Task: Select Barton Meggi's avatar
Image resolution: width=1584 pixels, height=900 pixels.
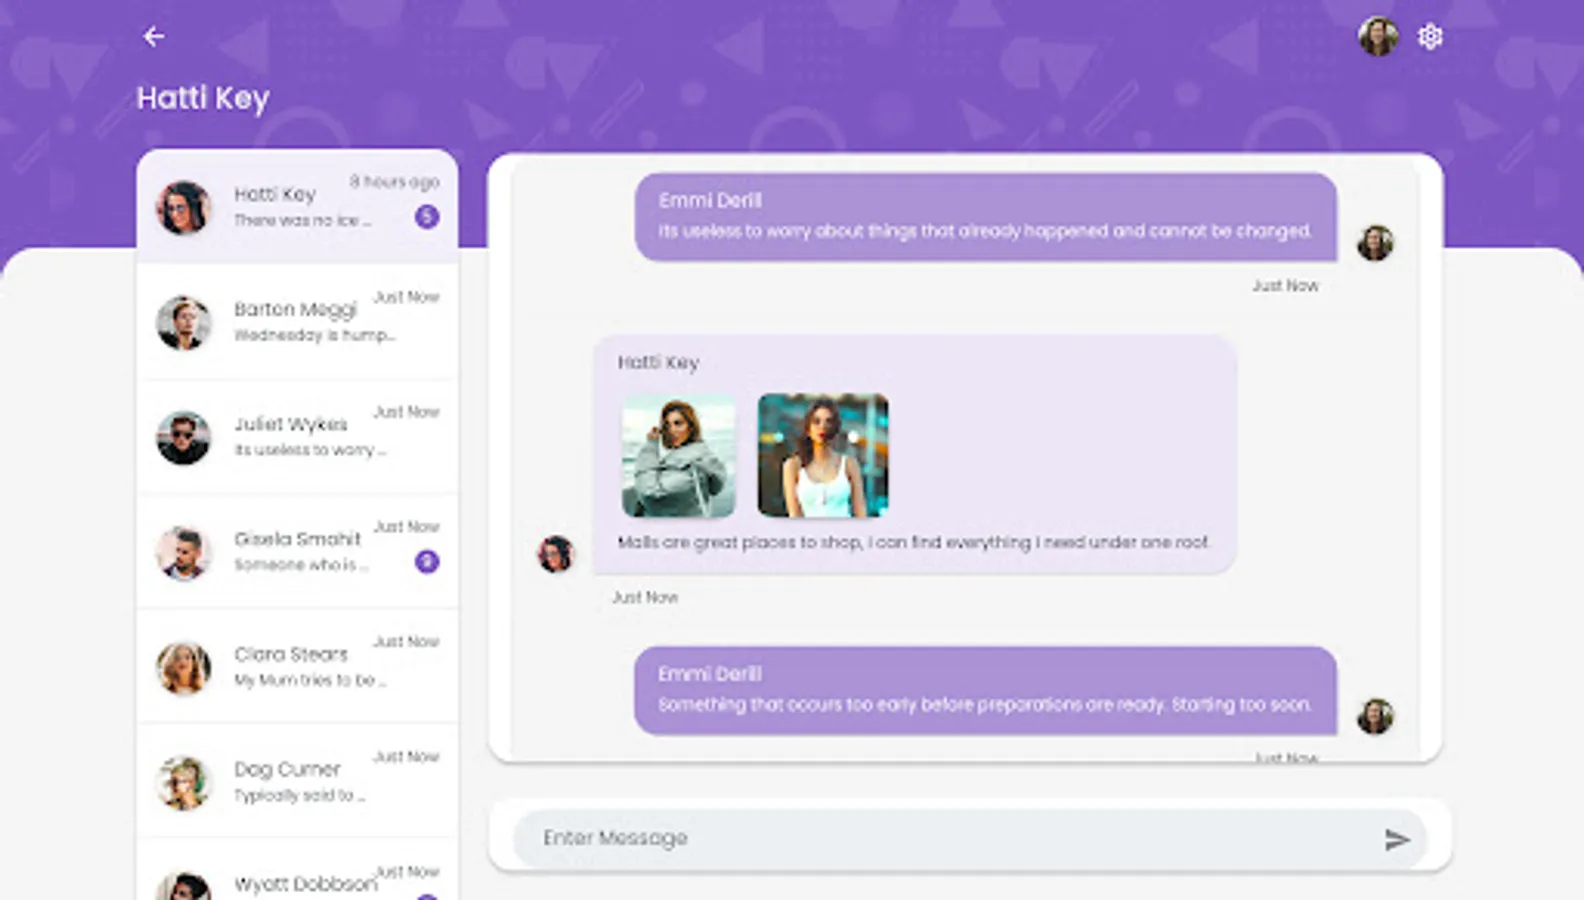Action: (184, 322)
